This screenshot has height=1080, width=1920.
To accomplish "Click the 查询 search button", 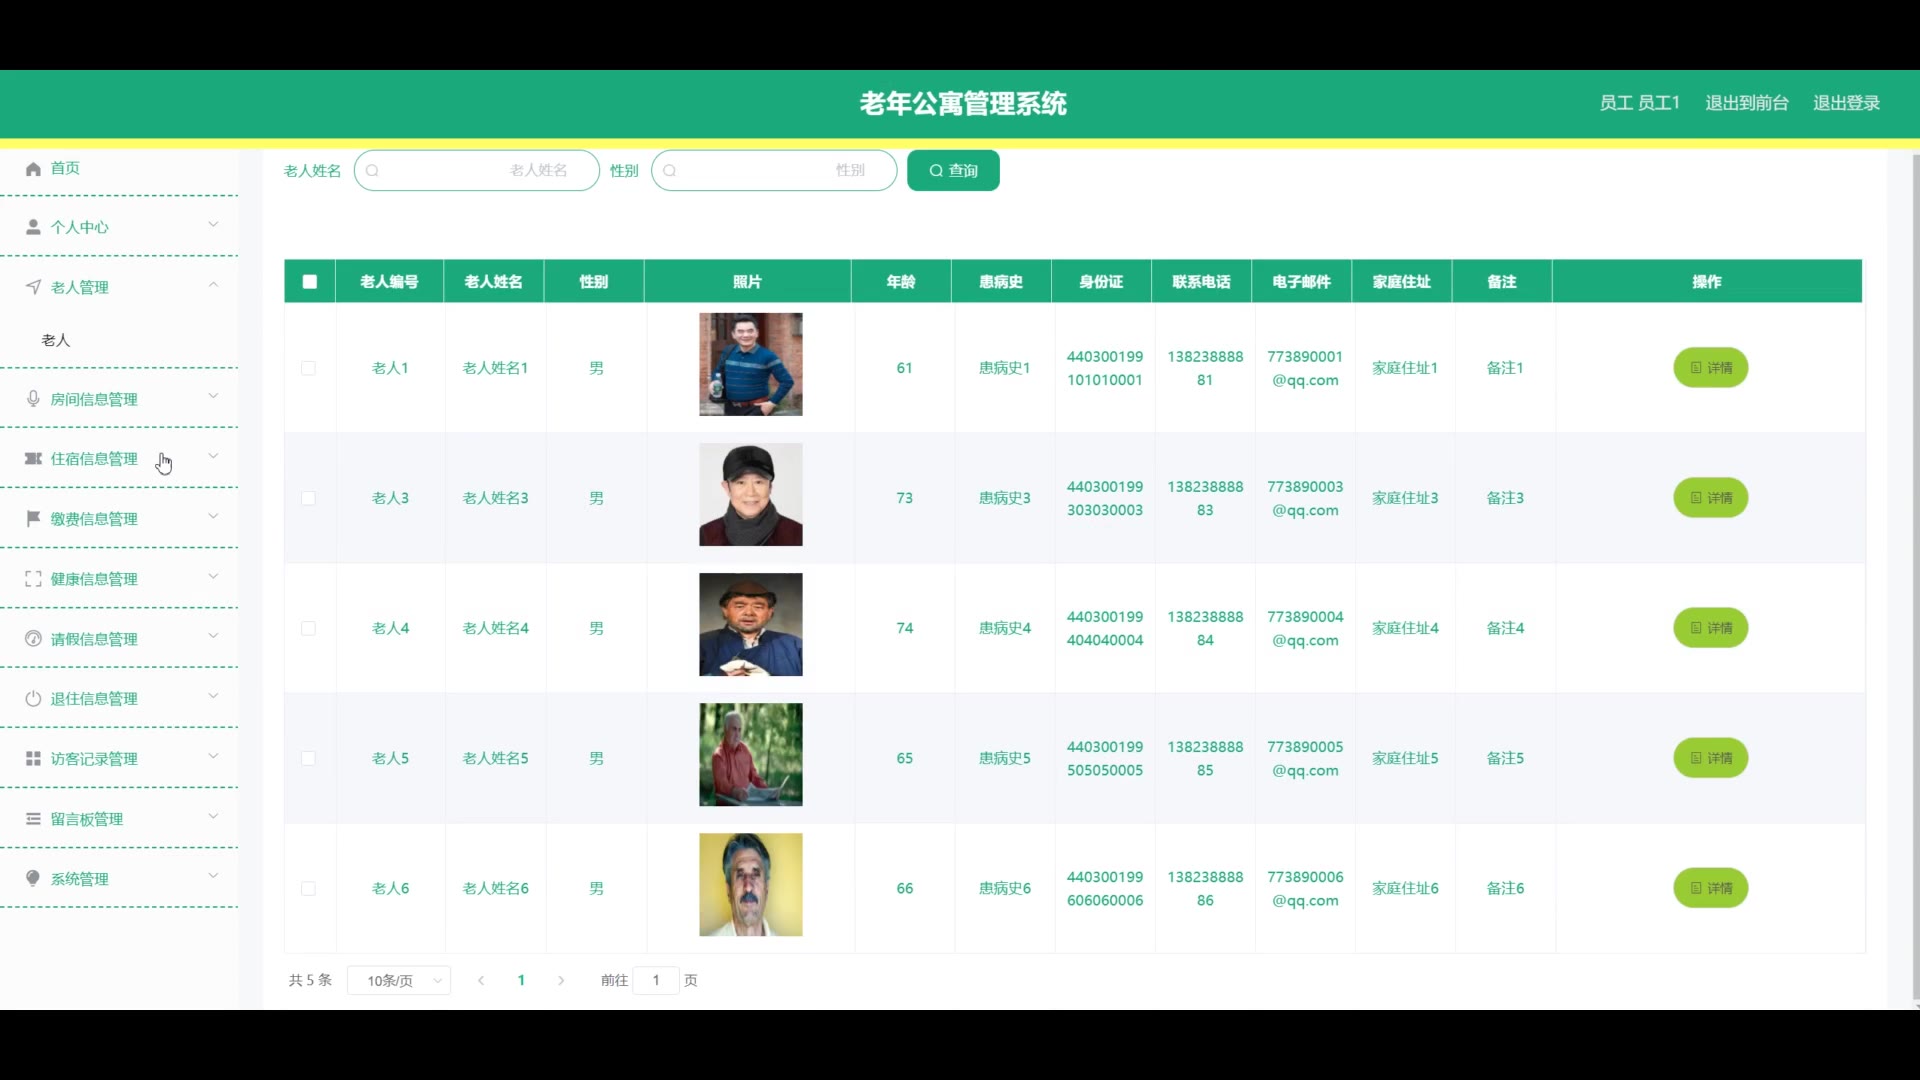I will (x=953, y=171).
